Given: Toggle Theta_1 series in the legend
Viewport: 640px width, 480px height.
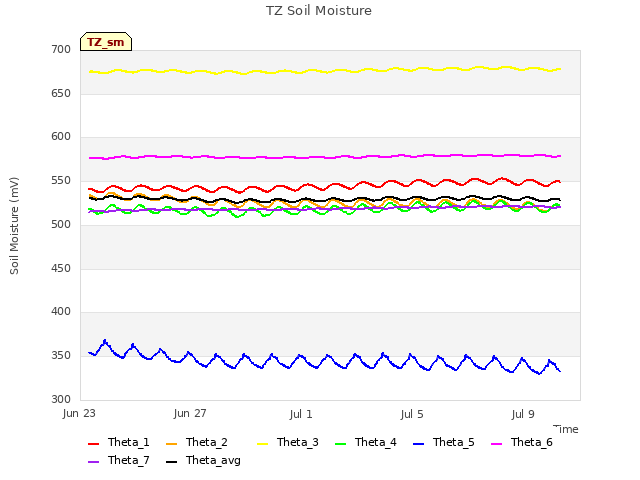Looking at the screenshot, I should point(119,442).
